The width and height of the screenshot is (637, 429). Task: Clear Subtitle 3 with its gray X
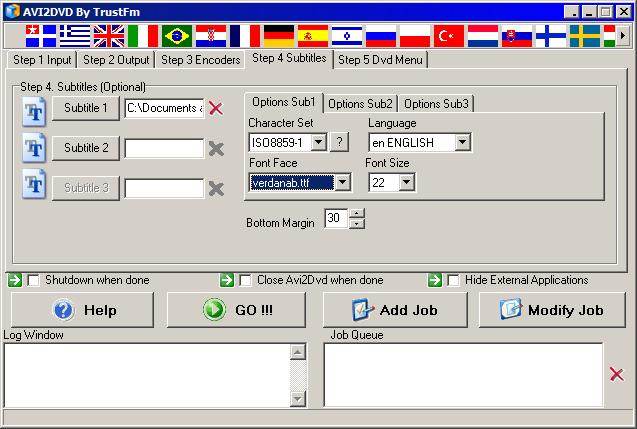(x=216, y=188)
